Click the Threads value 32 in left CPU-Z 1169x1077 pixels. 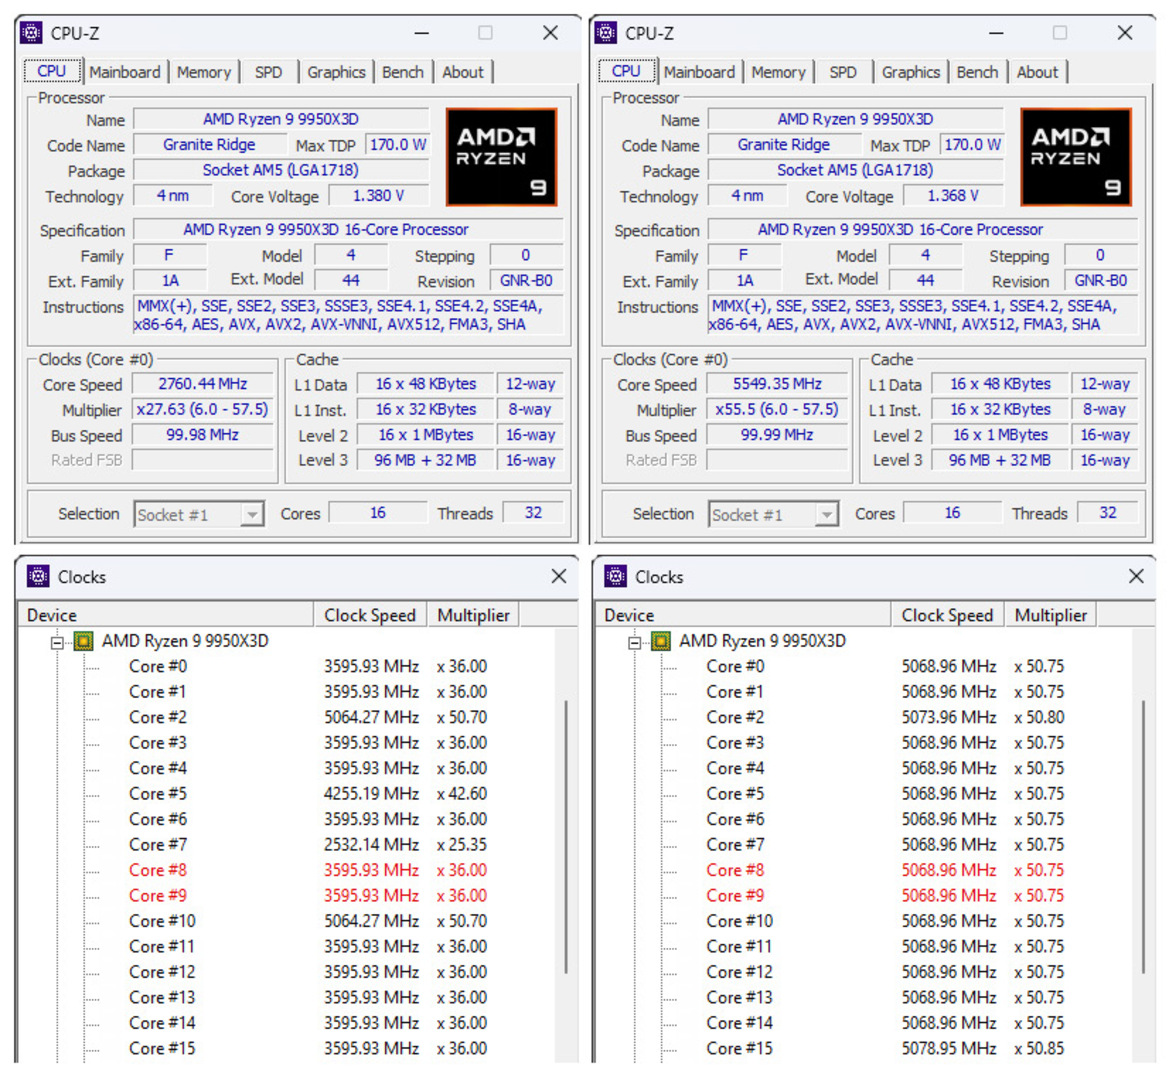[x=533, y=513]
